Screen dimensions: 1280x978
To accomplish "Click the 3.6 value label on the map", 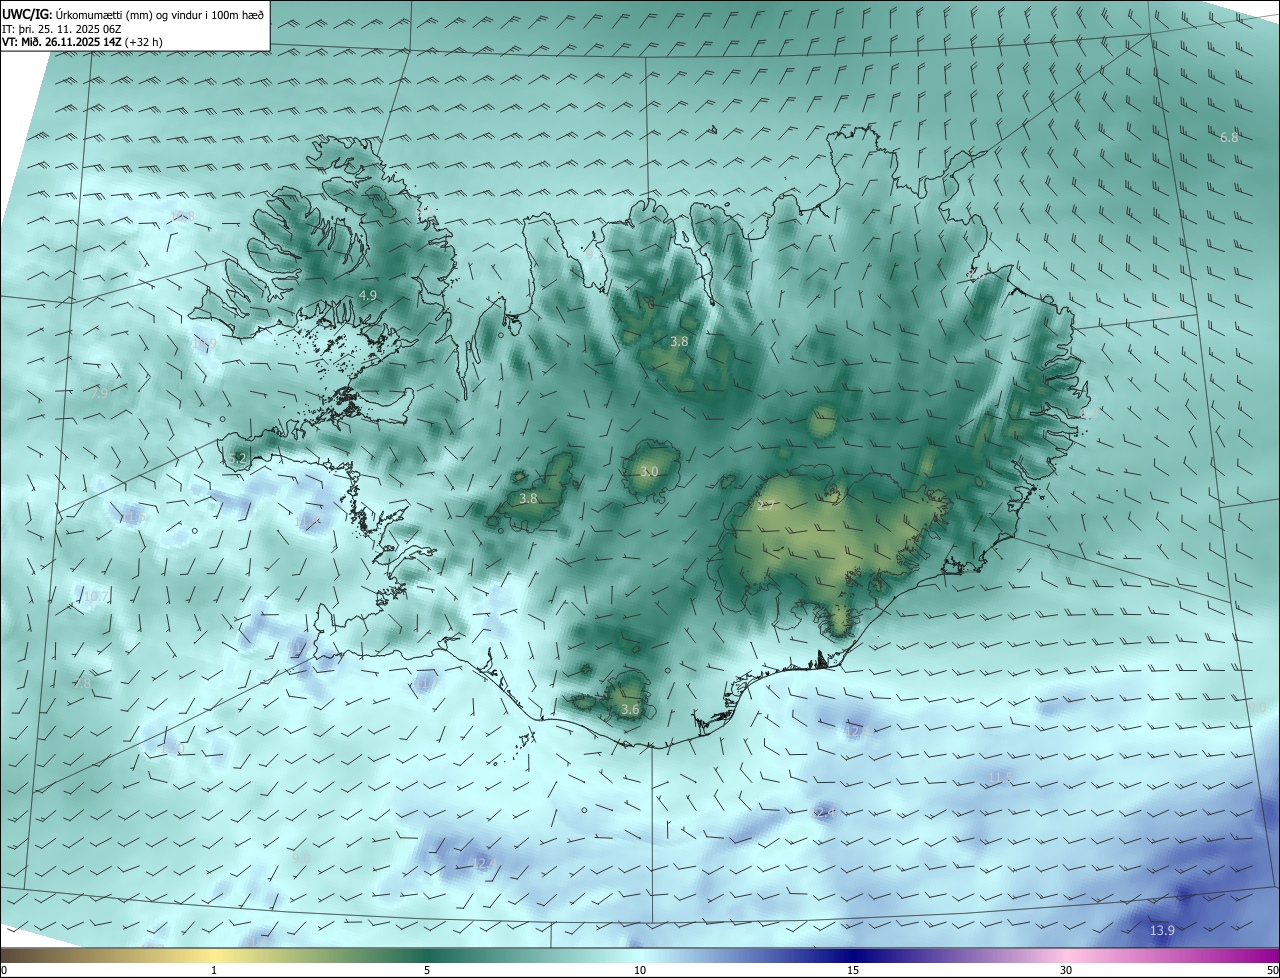I will (630, 709).
